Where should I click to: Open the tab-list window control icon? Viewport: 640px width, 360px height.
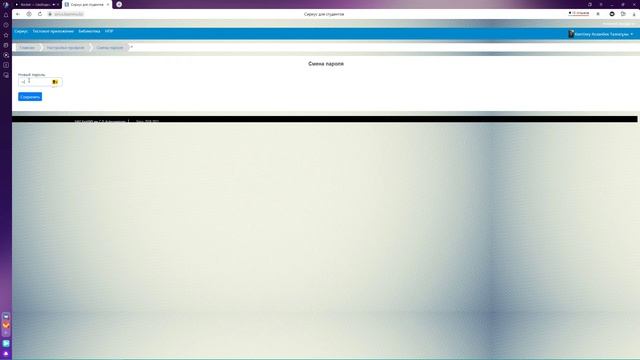590,4
